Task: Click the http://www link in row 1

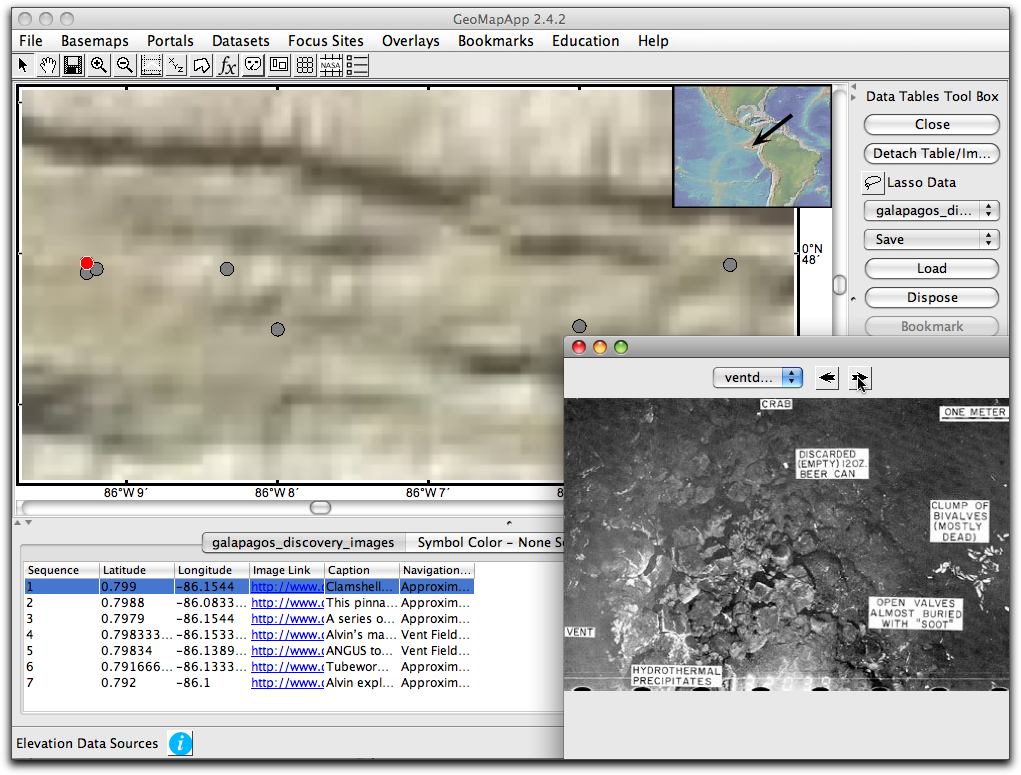Action: pyautogui.click(x=285, y=586)
